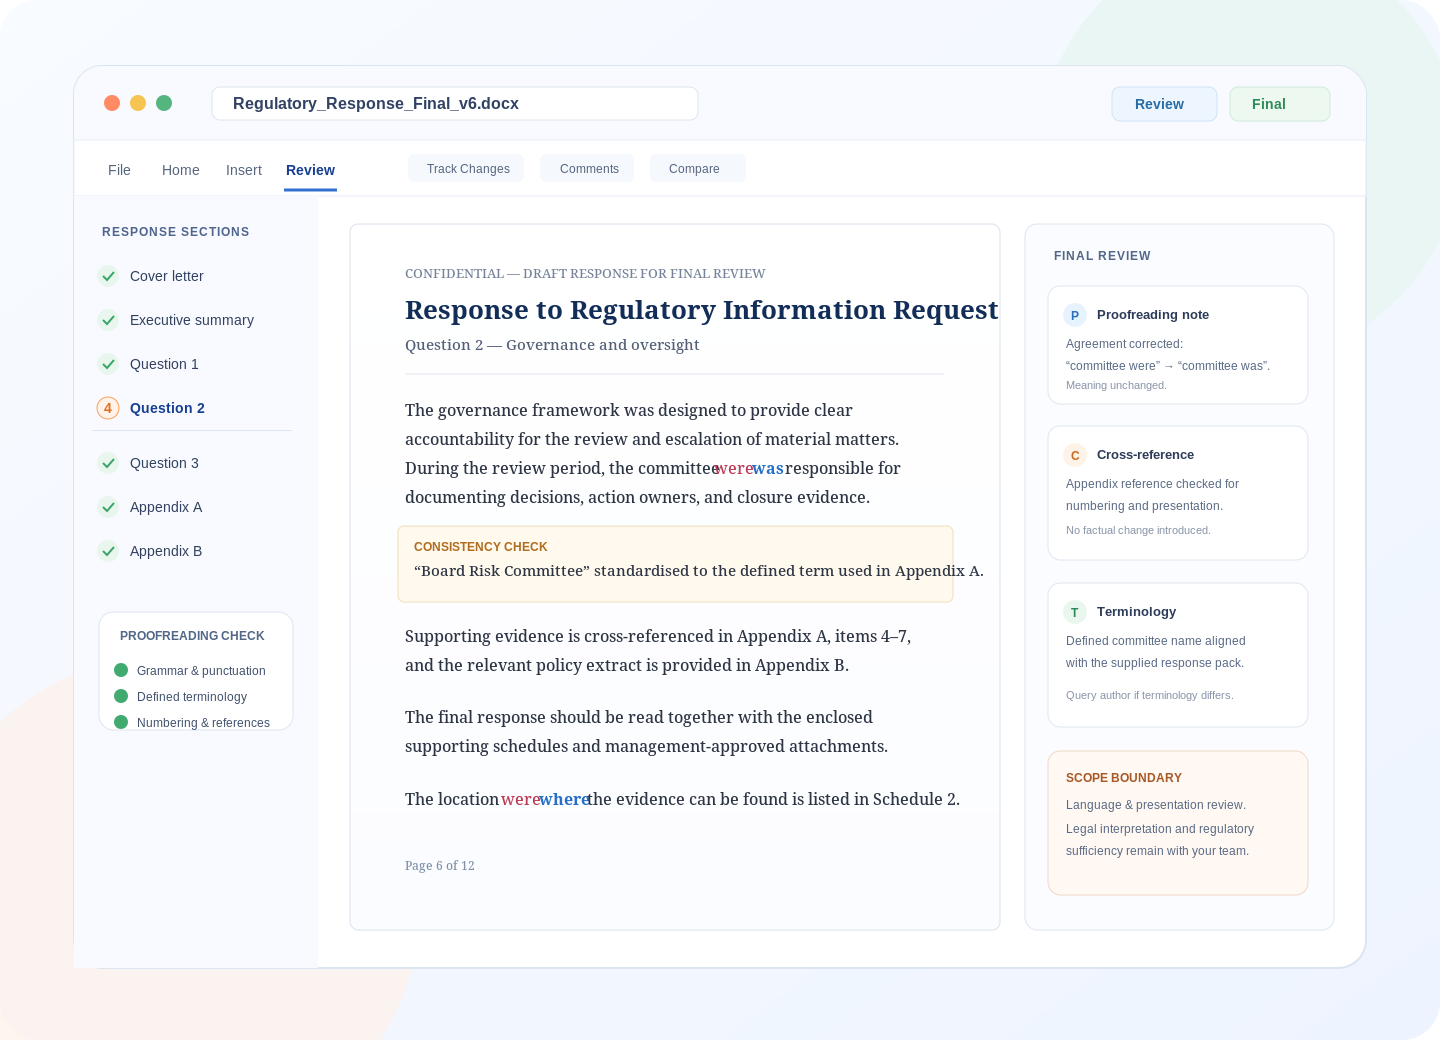Image resolution: width=1440 pixels, height=1040 pixels.
Task: Click the check icon beside Question 3
Action: tap(108, 463)
